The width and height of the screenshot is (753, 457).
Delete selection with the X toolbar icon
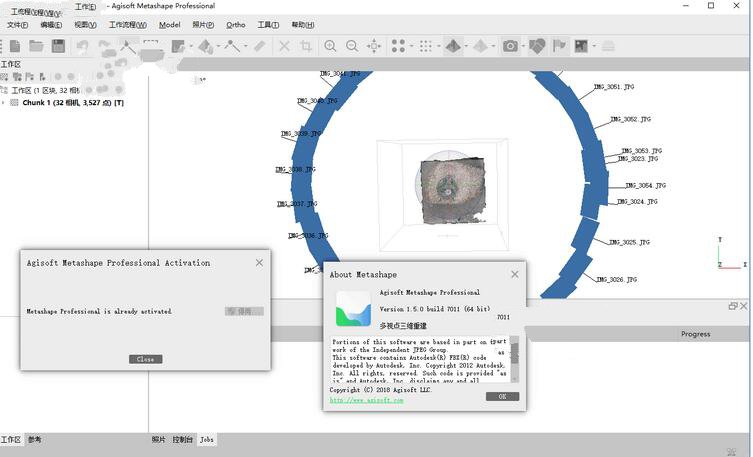tap(284, 46)
